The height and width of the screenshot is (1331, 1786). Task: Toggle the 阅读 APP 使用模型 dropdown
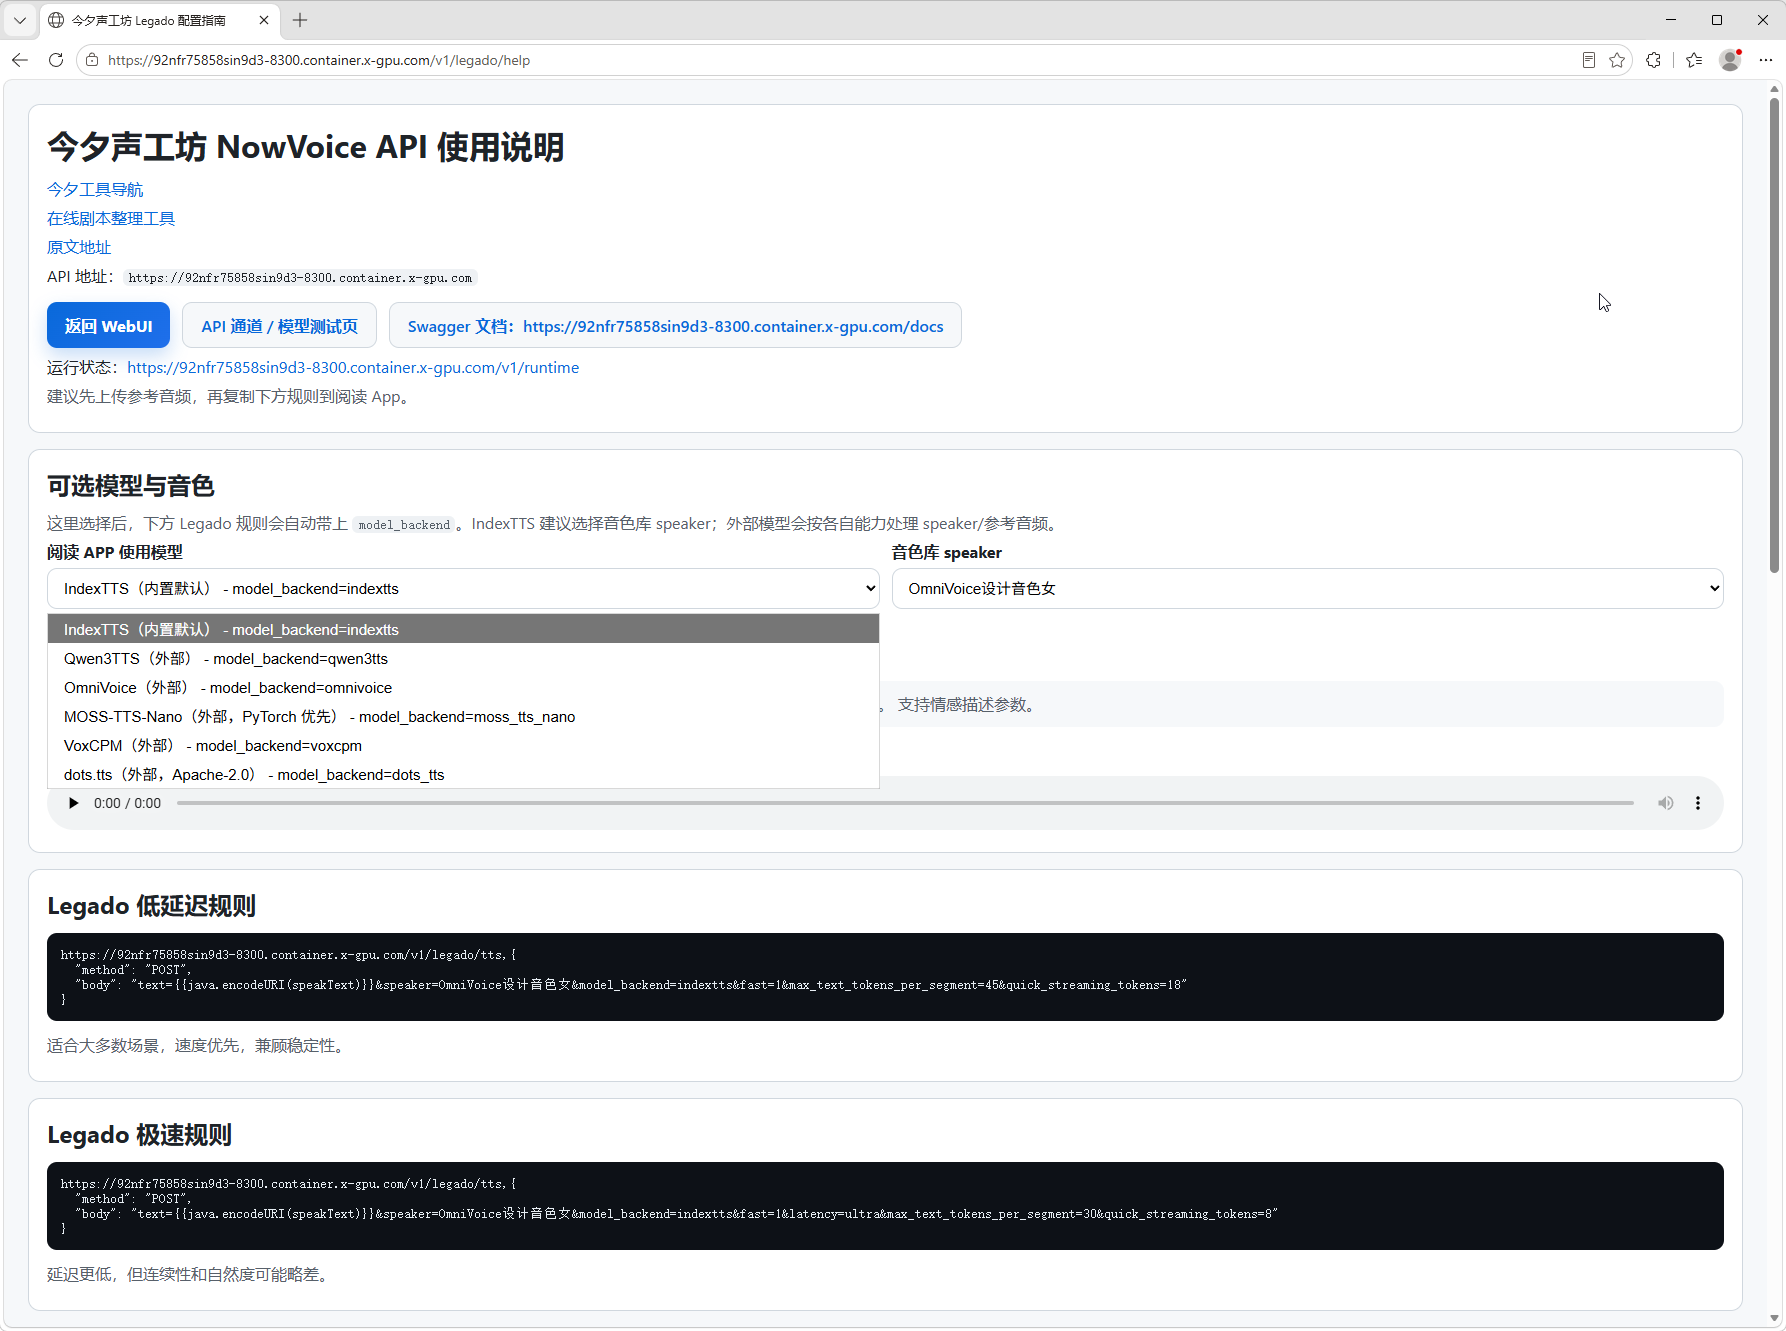pos(463,589)
